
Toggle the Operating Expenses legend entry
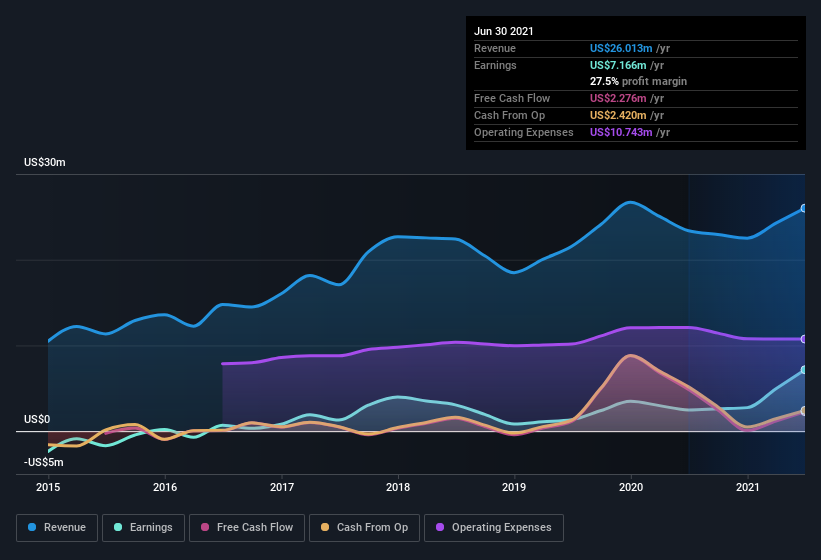[x=494, y=527]
